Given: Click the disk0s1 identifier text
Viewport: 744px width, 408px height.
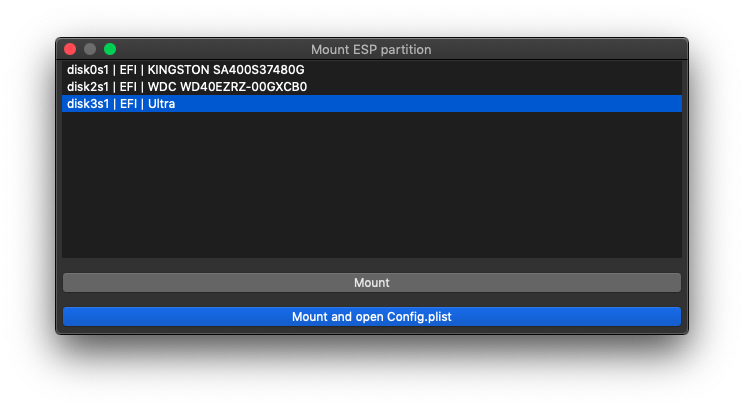Looking at the screenshot, I should [88, 70].
